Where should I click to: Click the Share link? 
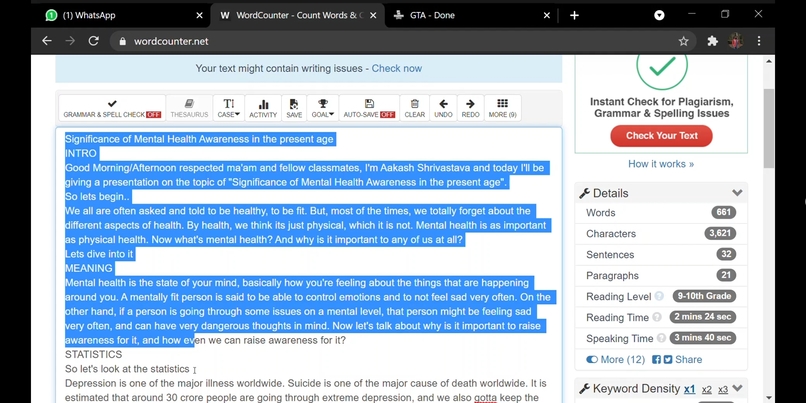688,359
